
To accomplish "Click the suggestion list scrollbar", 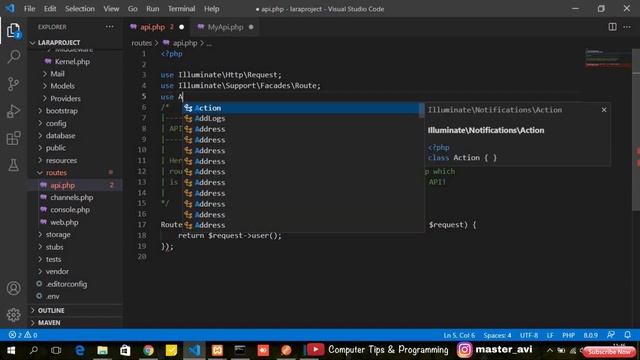I will (x=422, y=110).
